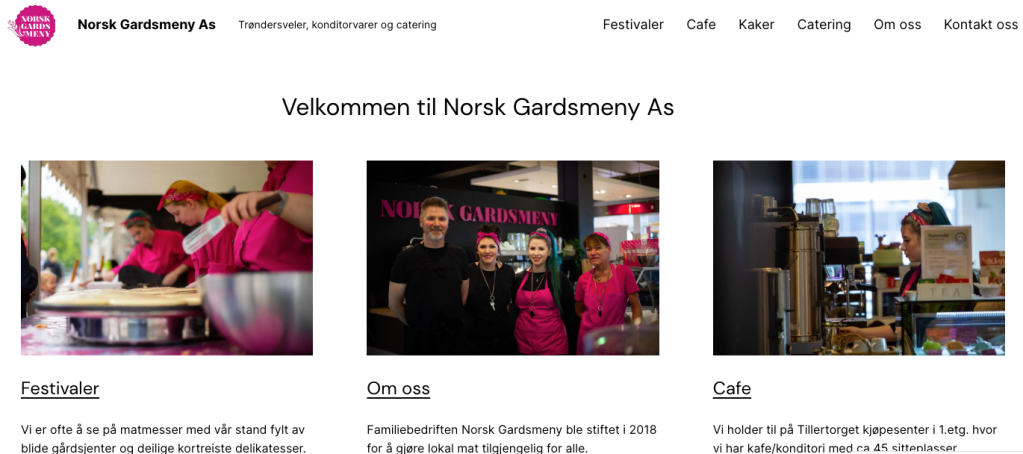
Task: Open the underlined Om oss heading link
Action: pyautogui.click(x=399, y=389)
